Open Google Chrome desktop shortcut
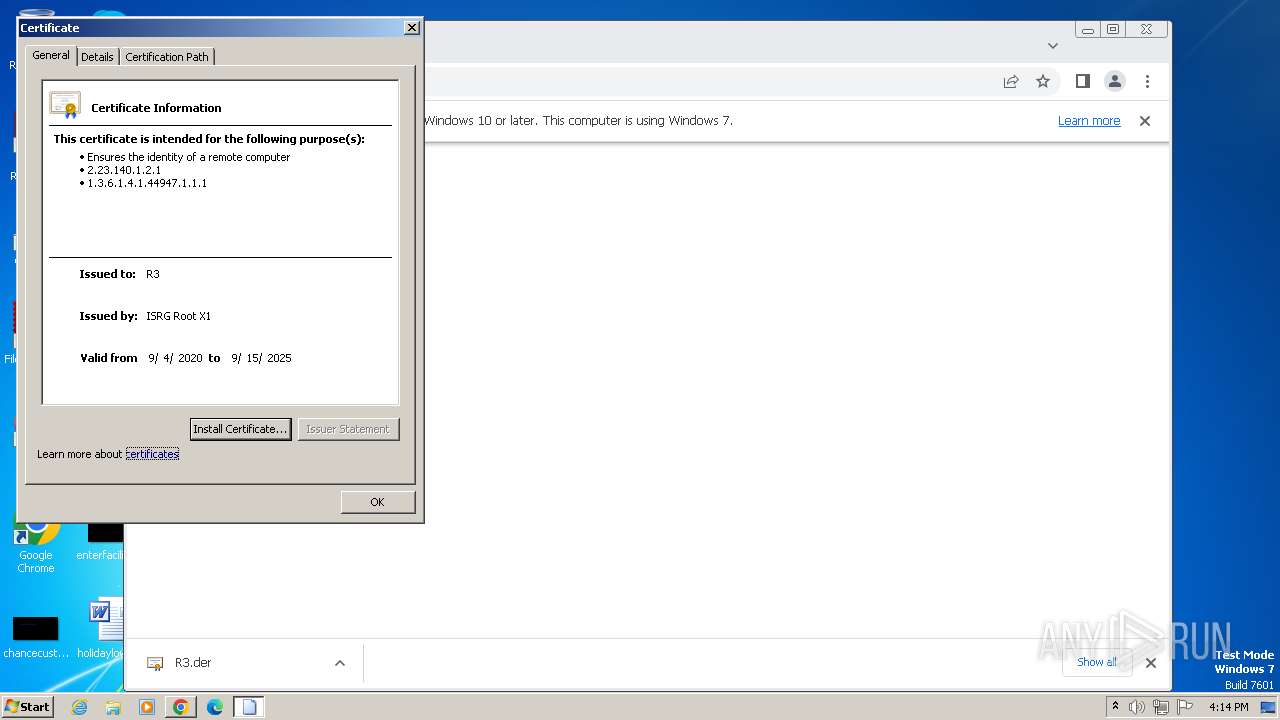The height and width of the screenshot is (720, 1280). [36, 545]
